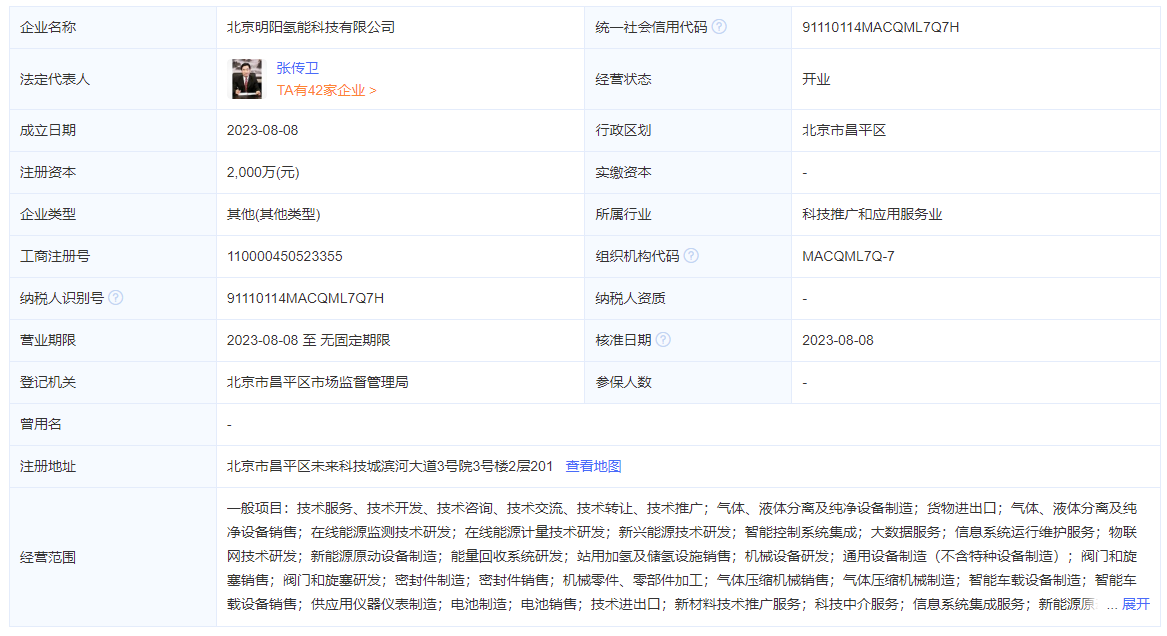
Task: Click 北京市昌平区市场监督管理局 authority value
Action: 318,382
